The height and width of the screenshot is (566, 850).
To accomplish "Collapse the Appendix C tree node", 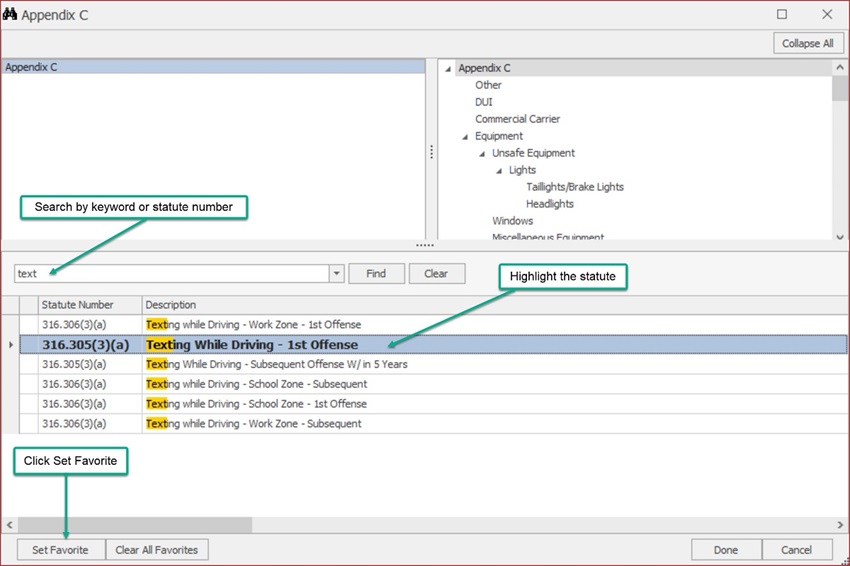I will pos(447,69).
